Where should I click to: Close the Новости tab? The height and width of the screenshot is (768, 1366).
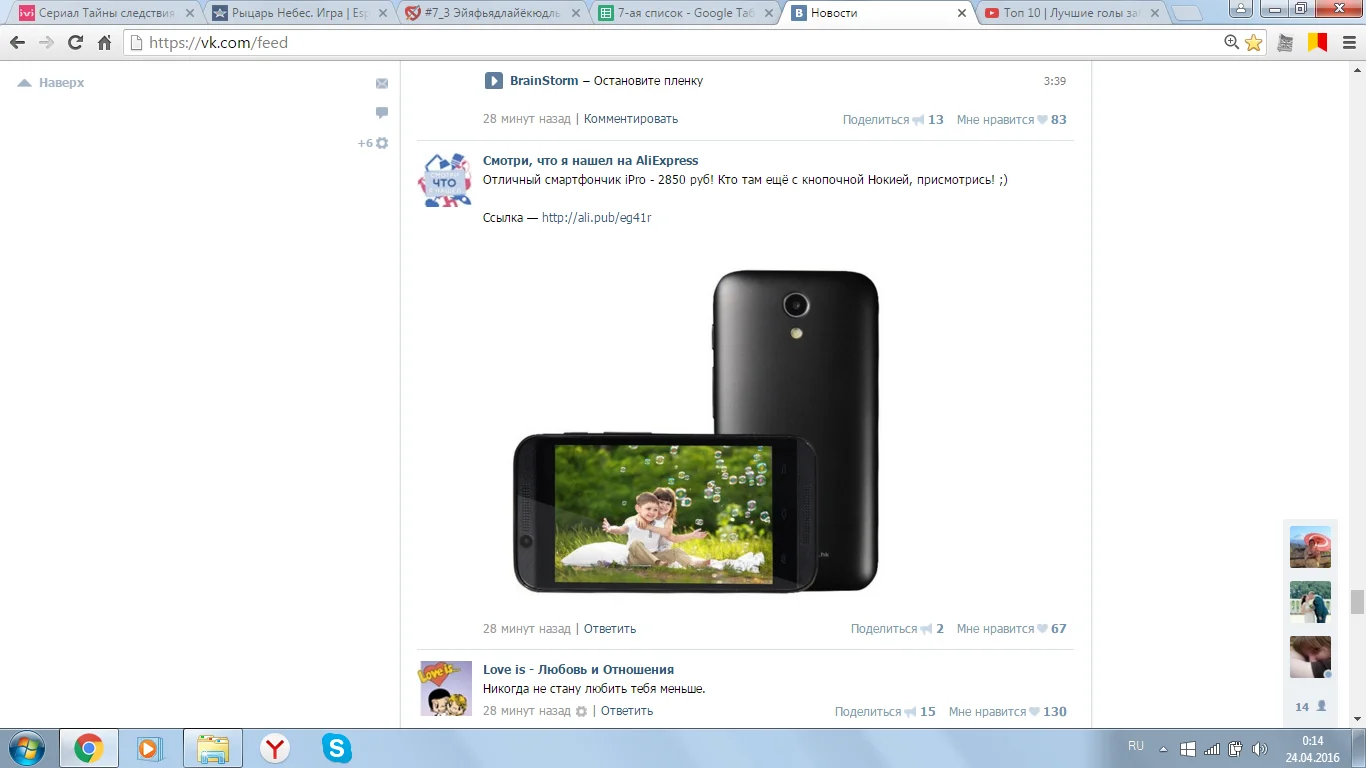pyautogui.click(x=962, y=13)
